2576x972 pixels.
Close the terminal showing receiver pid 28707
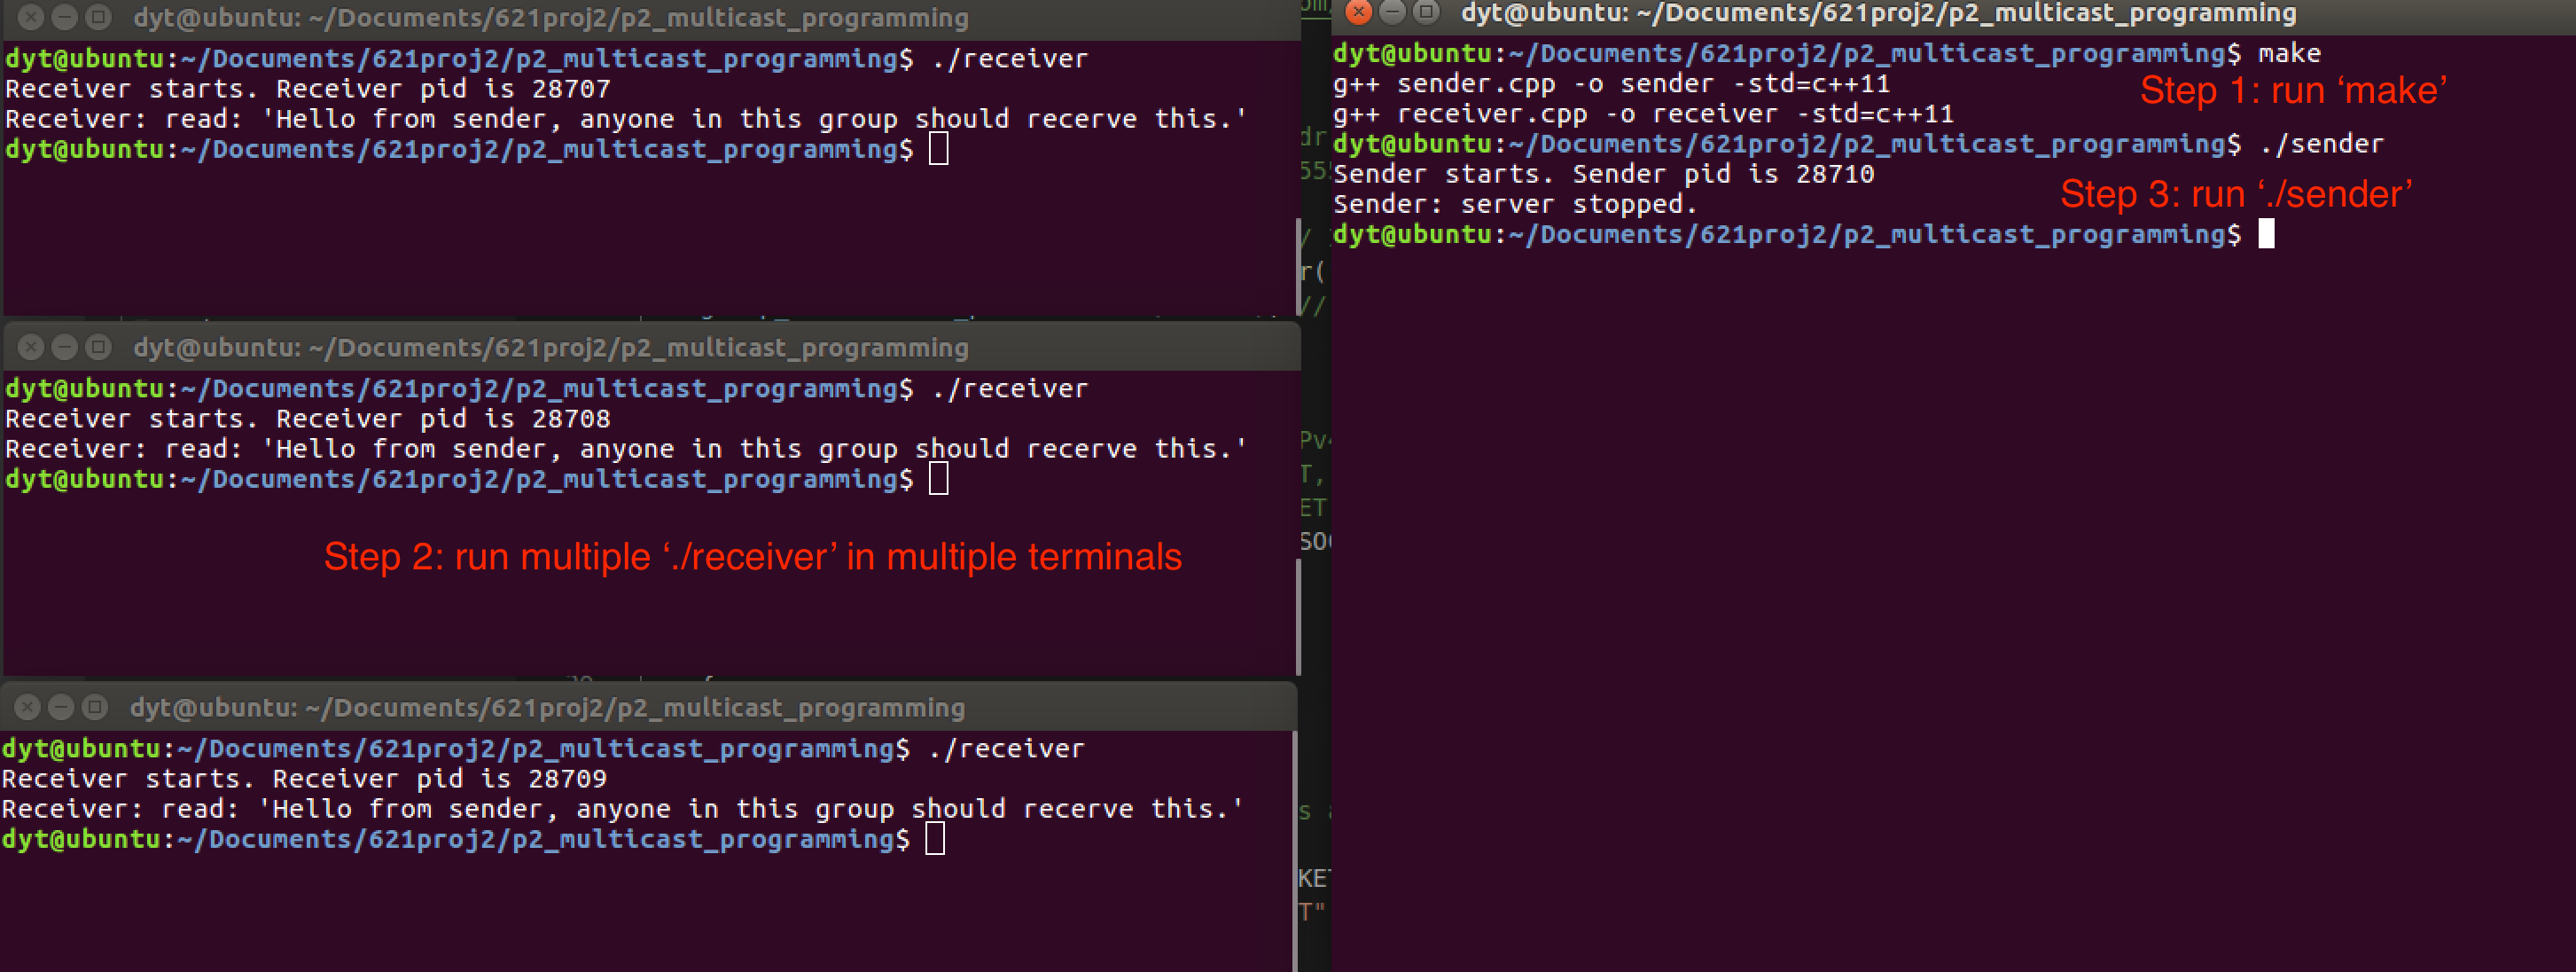pyautogui.click(x=31, y=17)
